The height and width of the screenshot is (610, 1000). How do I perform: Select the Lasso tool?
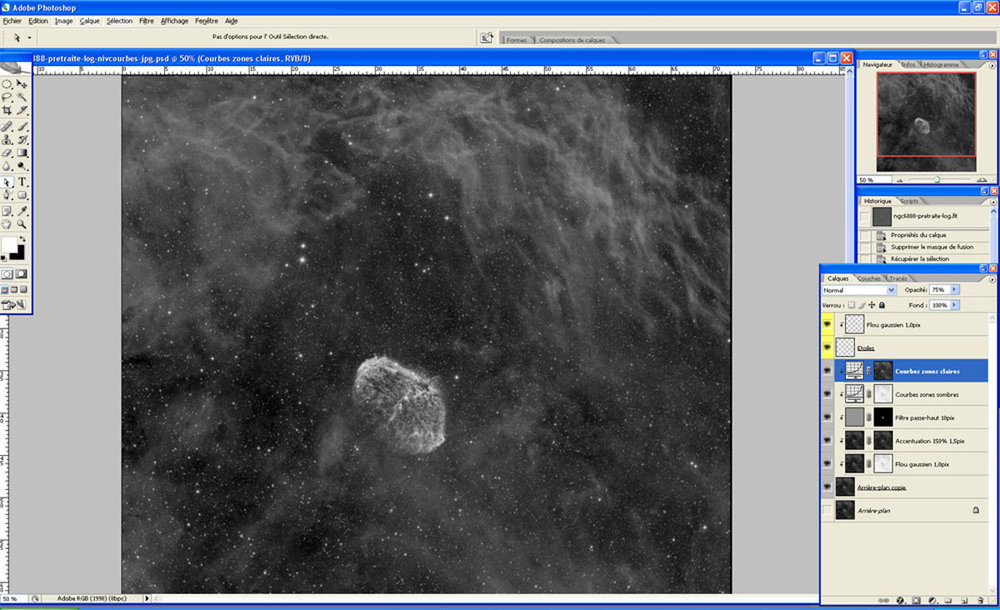click(x=8, y=97)
